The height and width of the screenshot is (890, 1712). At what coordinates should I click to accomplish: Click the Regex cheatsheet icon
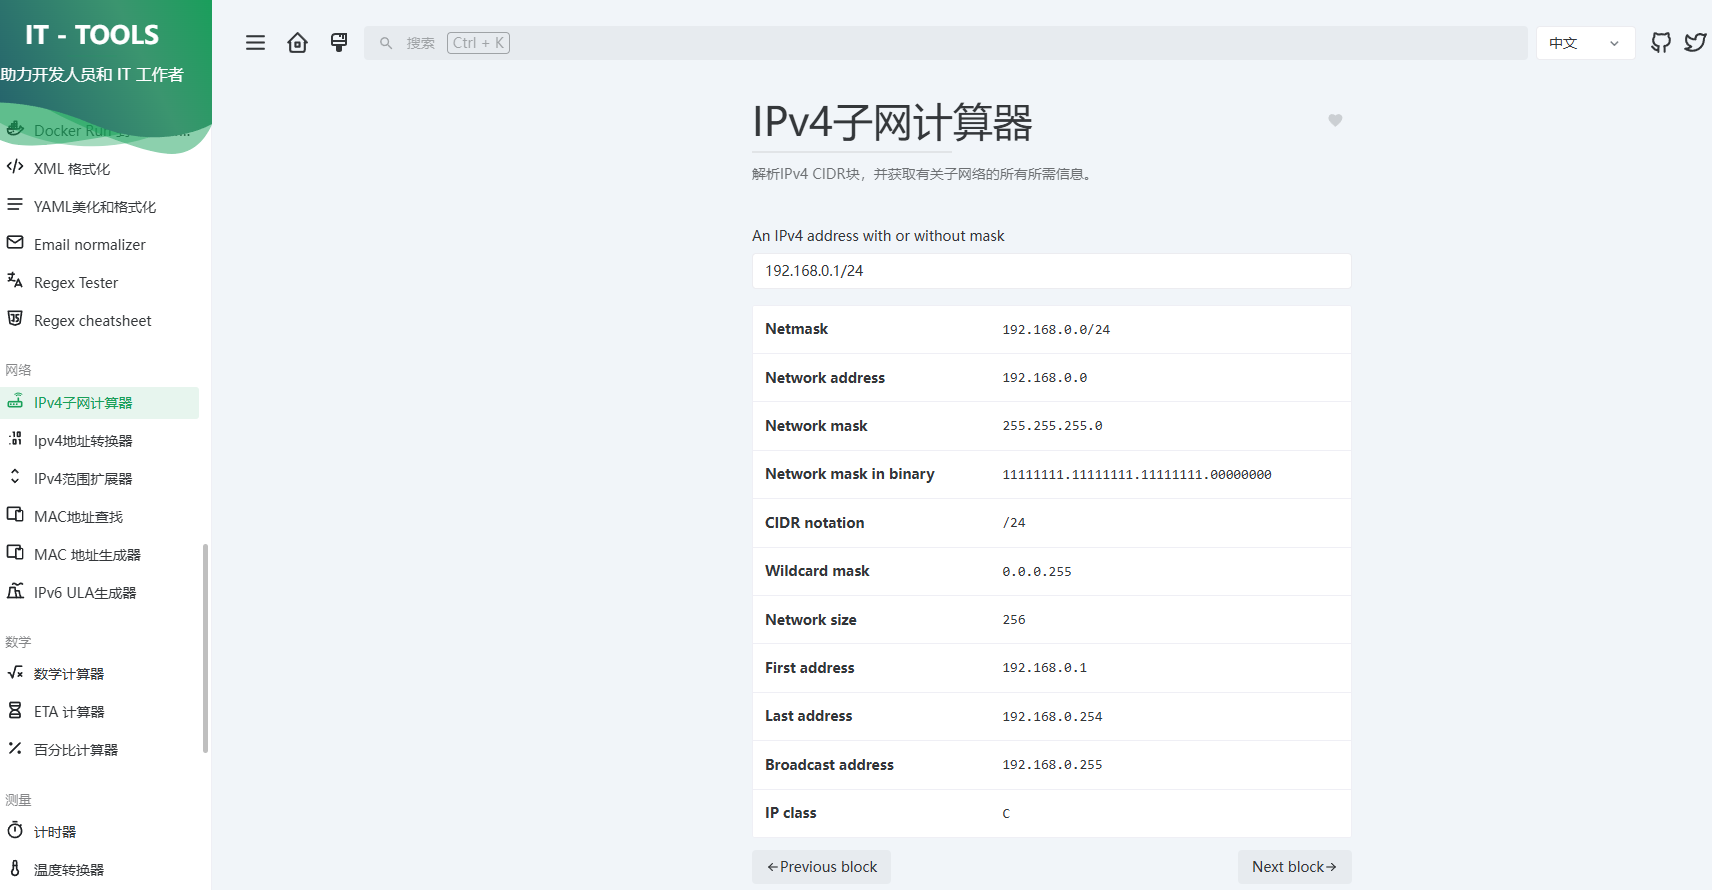(x=15, y=319)
